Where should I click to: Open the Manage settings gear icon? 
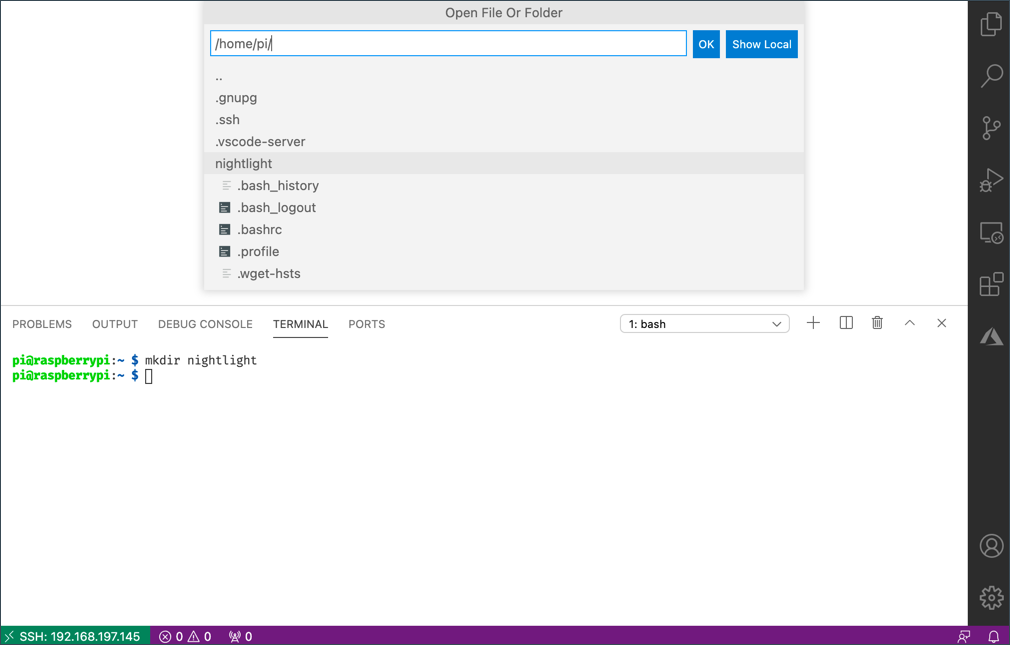[990, 597]
